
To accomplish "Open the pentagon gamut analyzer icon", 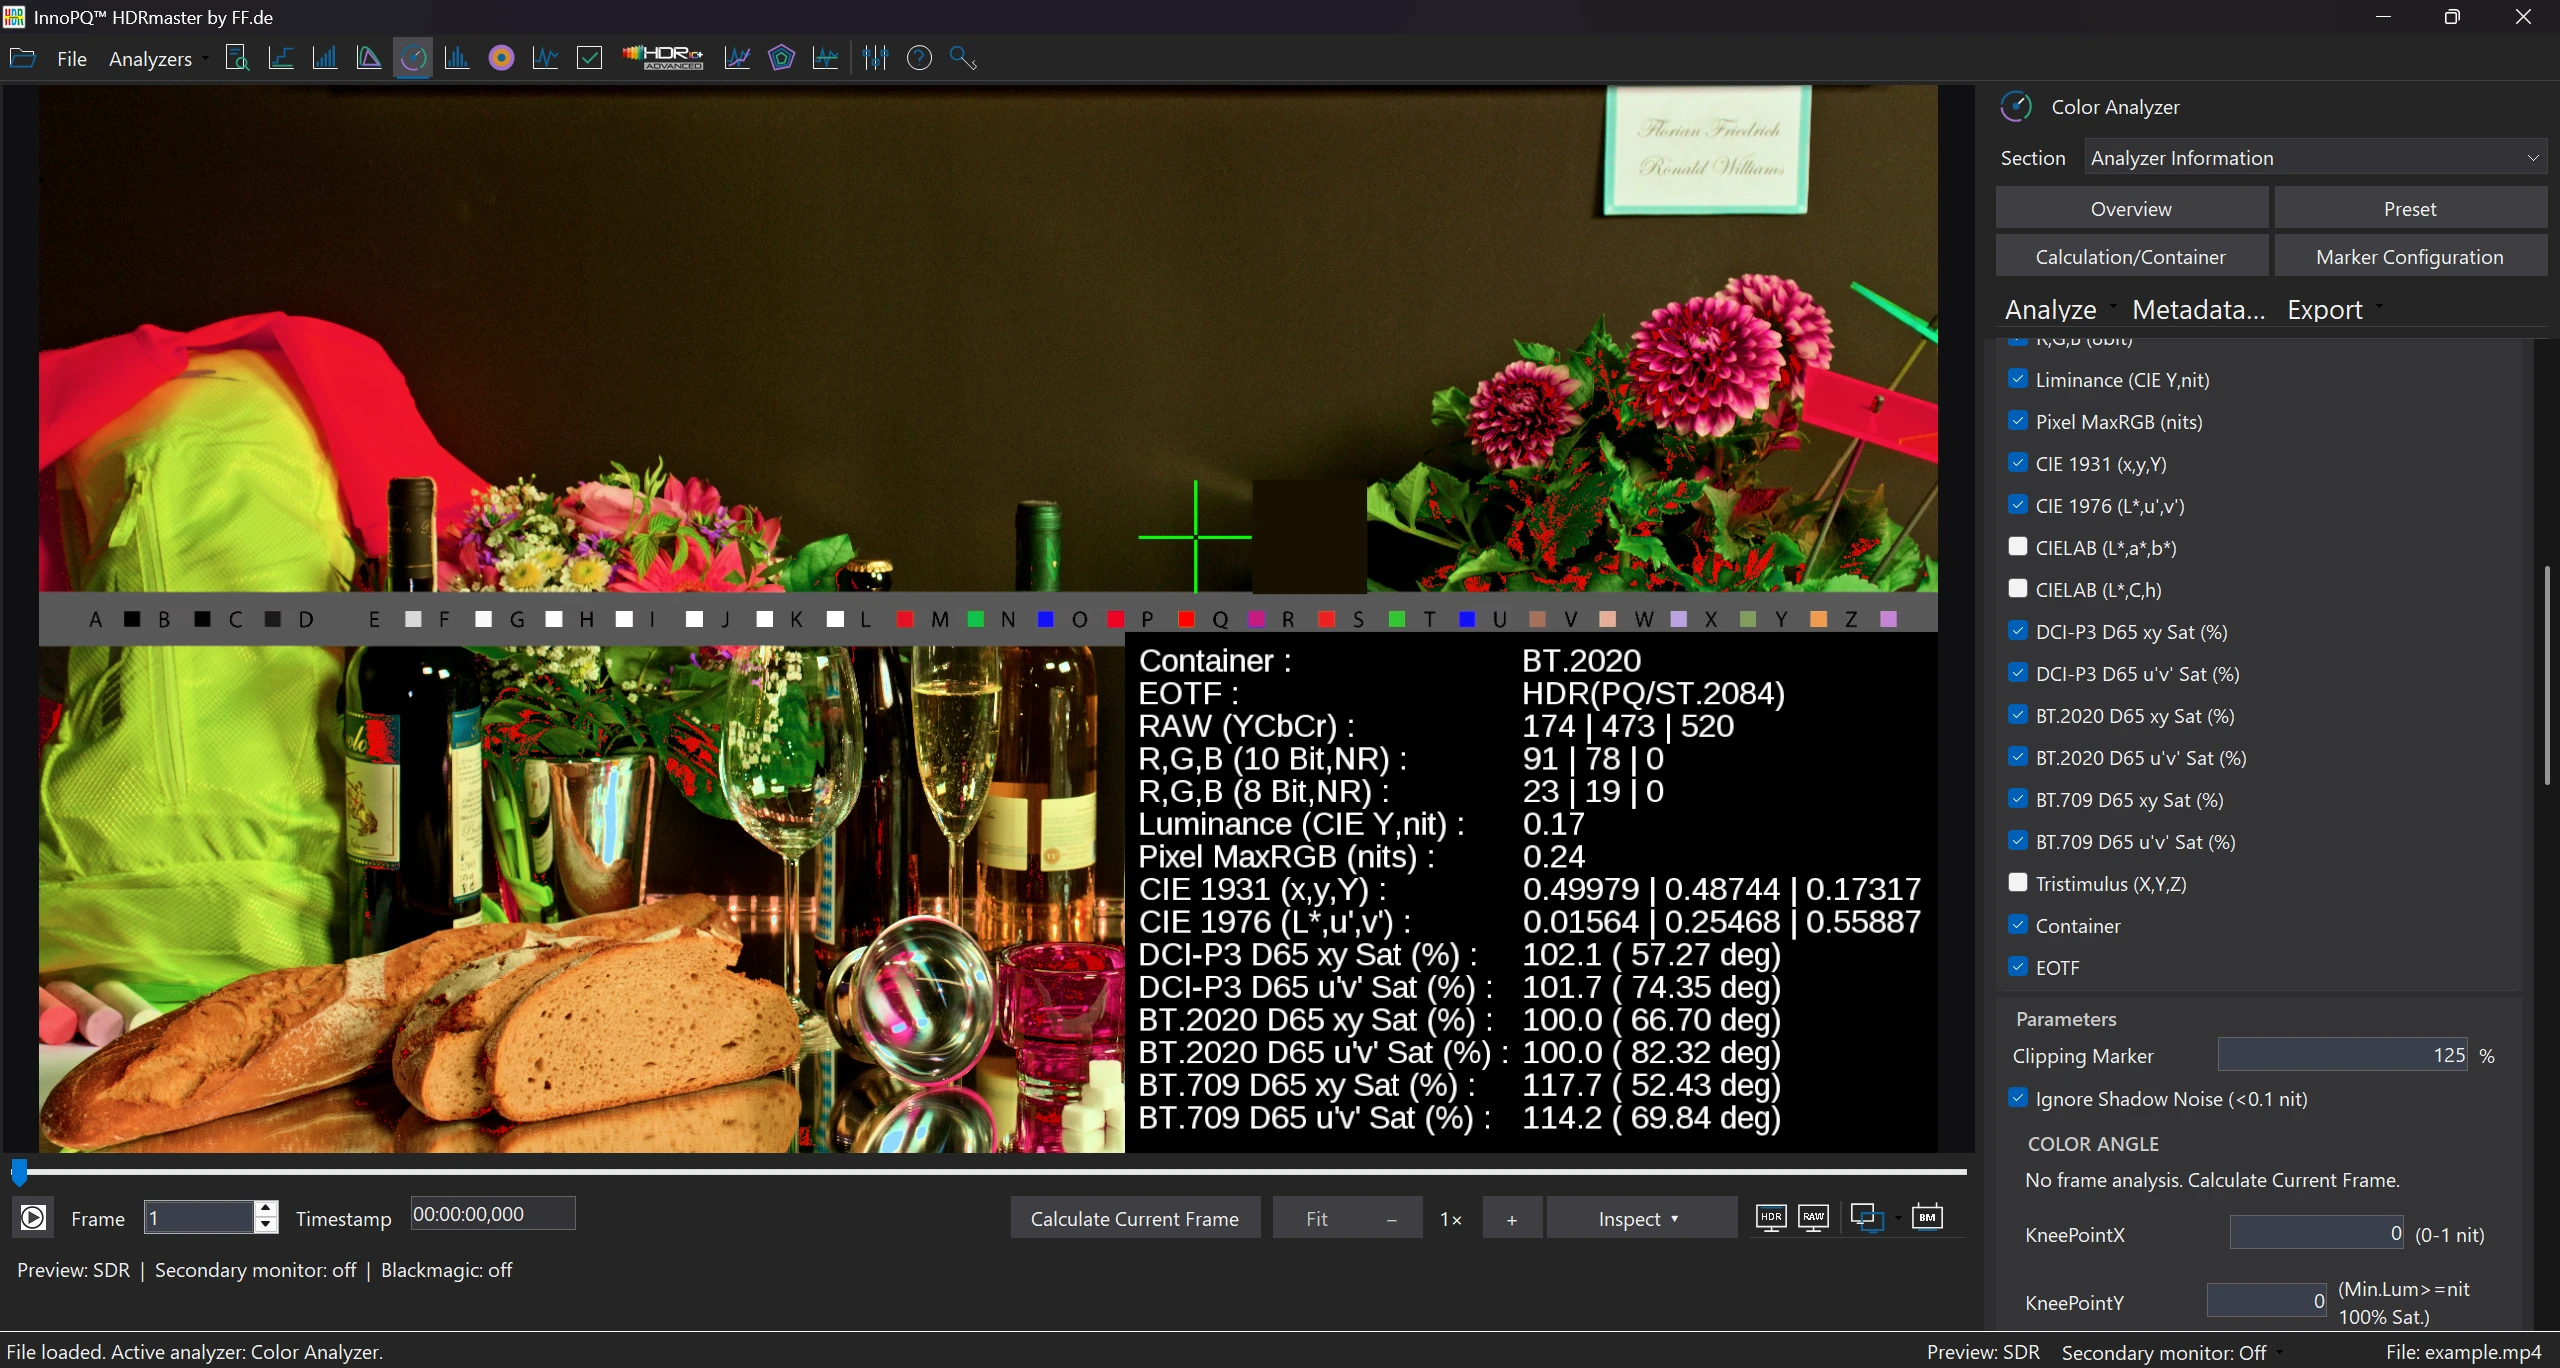I will pos(781,58).
